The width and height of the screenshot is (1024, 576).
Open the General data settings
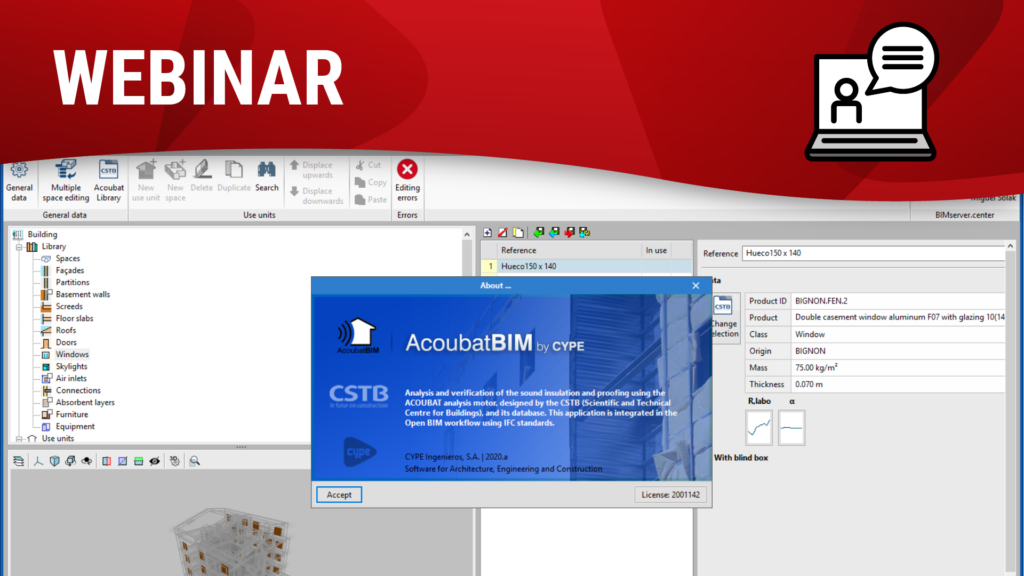pos(19,180)
